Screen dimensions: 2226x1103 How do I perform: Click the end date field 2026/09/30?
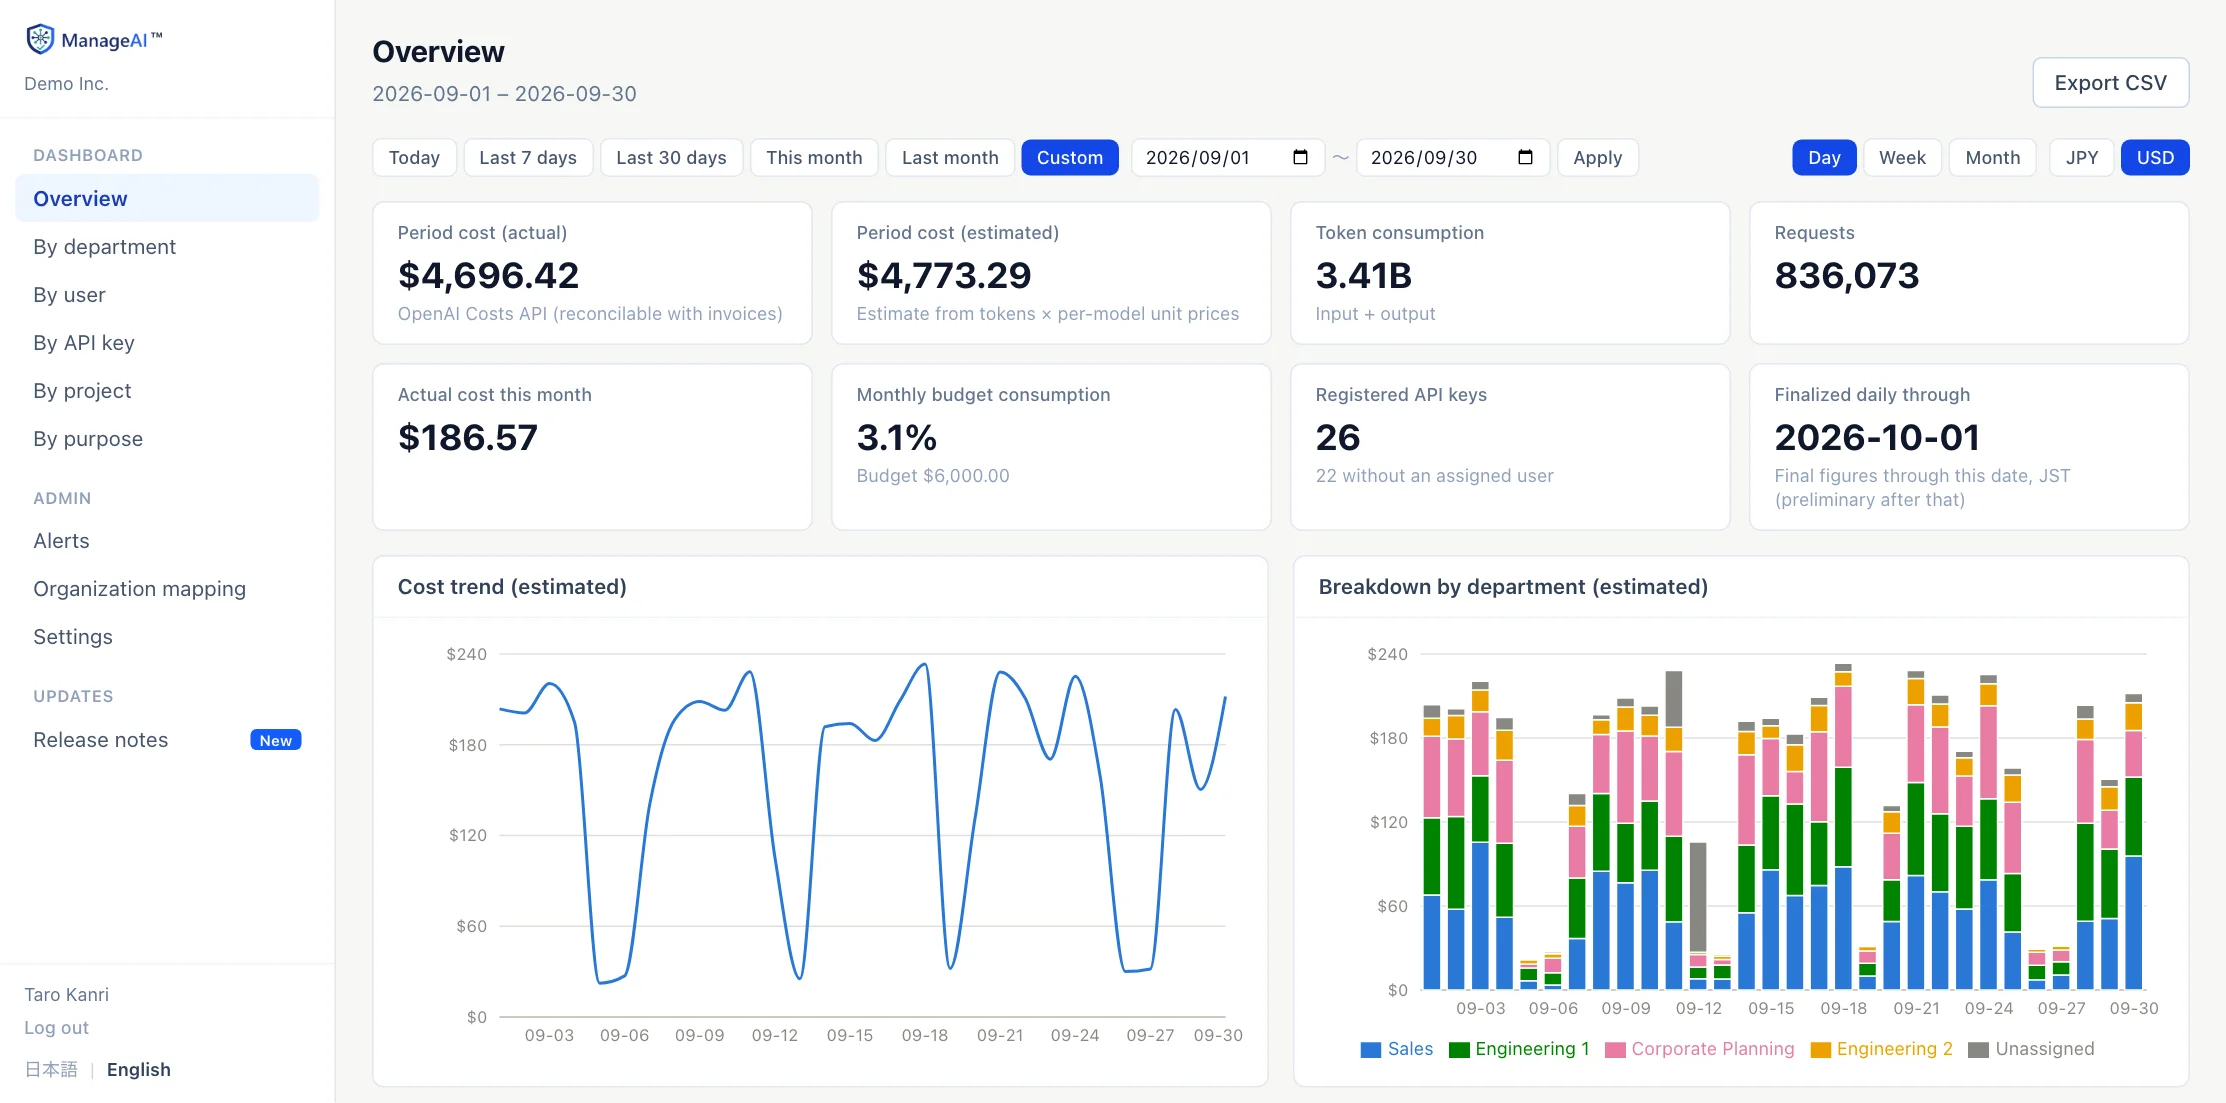pos(1452,157)
